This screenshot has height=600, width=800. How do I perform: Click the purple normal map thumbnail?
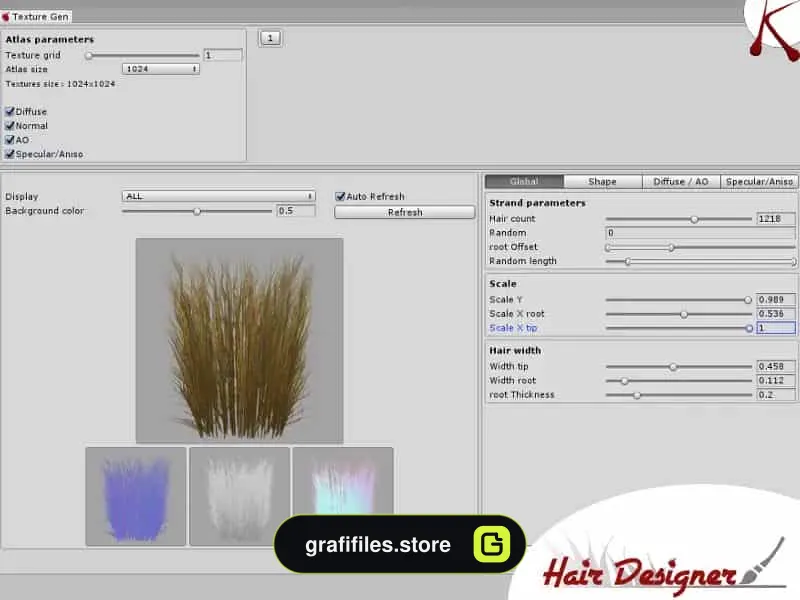tap(136, 496)
